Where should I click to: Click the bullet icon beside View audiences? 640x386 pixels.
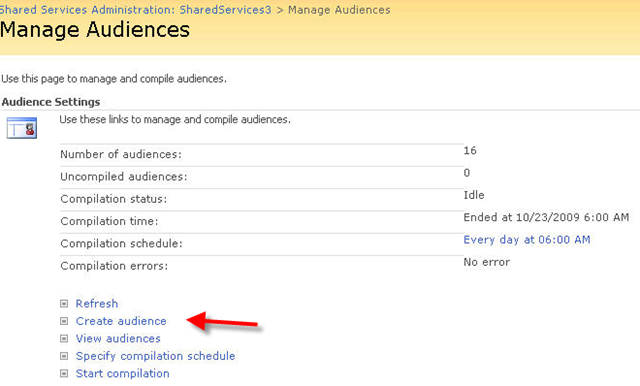coord(64,339)
